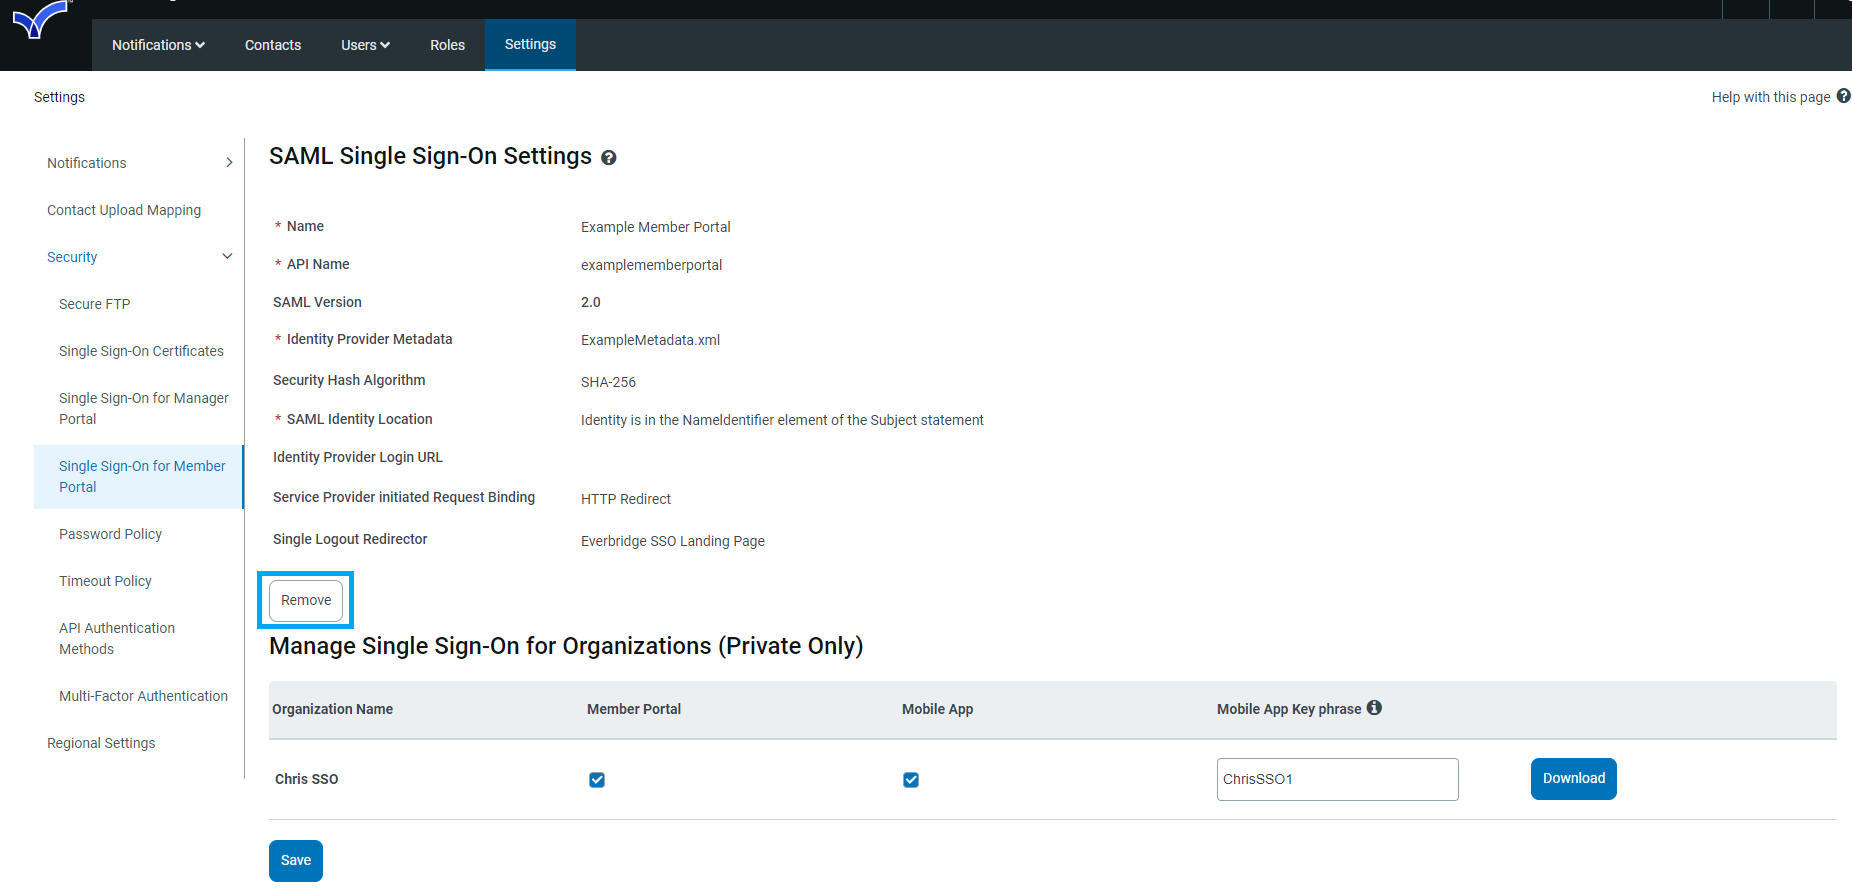Click the Save button
The width and height of the screenshot is (1852, 891).
coord(296,860)
